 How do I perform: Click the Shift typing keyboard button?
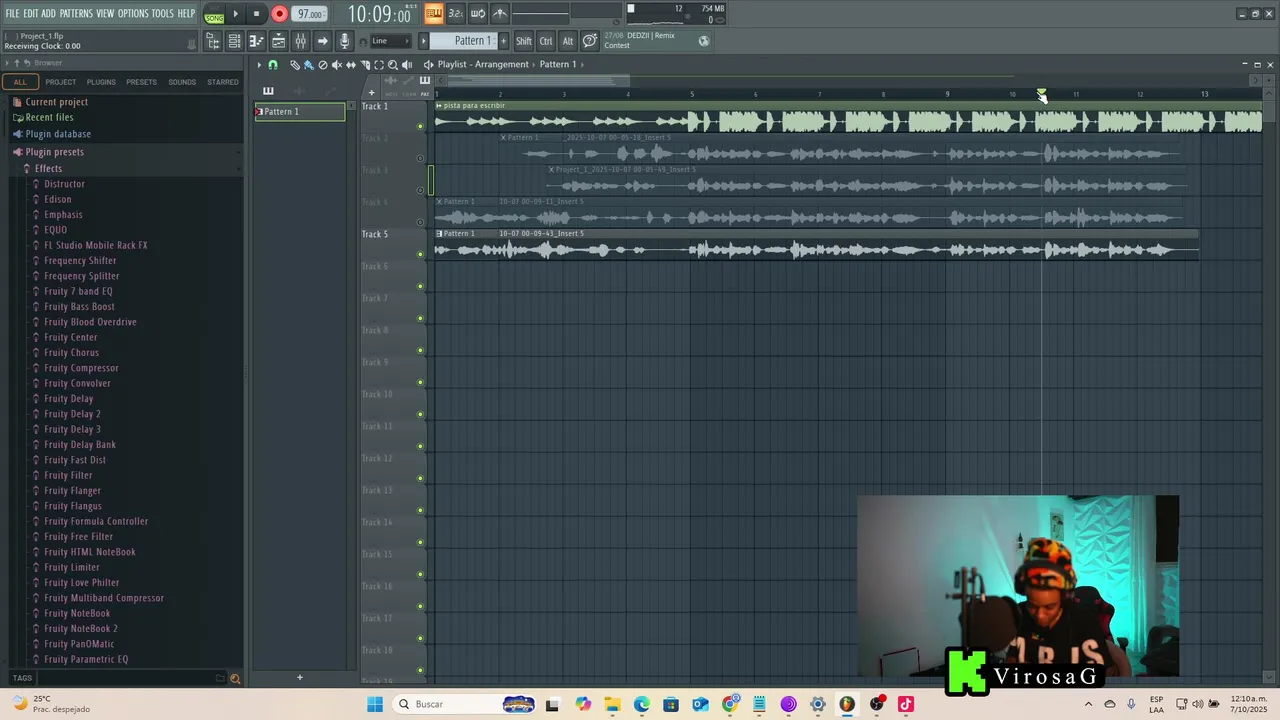524,41
